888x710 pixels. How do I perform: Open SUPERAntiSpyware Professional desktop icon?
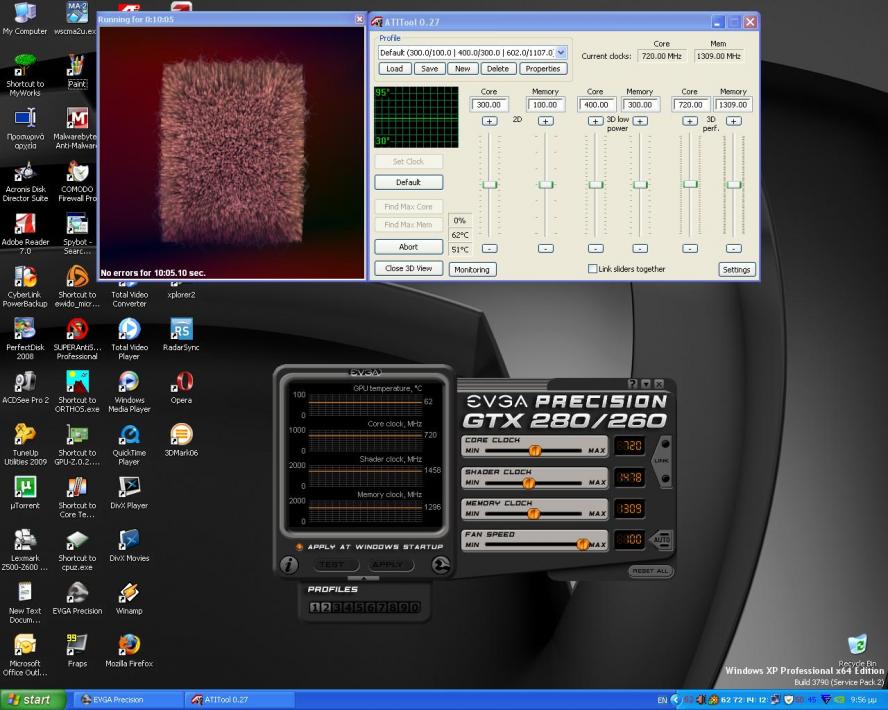pos(77,339)
